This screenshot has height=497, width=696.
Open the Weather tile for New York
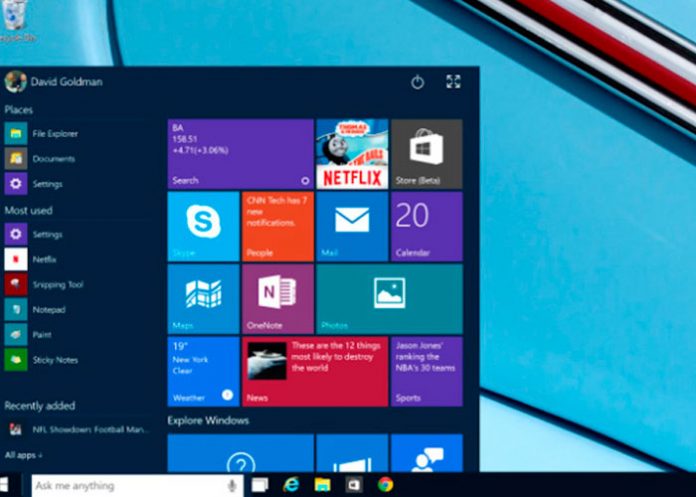pyautogui.click(x=203, y=371)
